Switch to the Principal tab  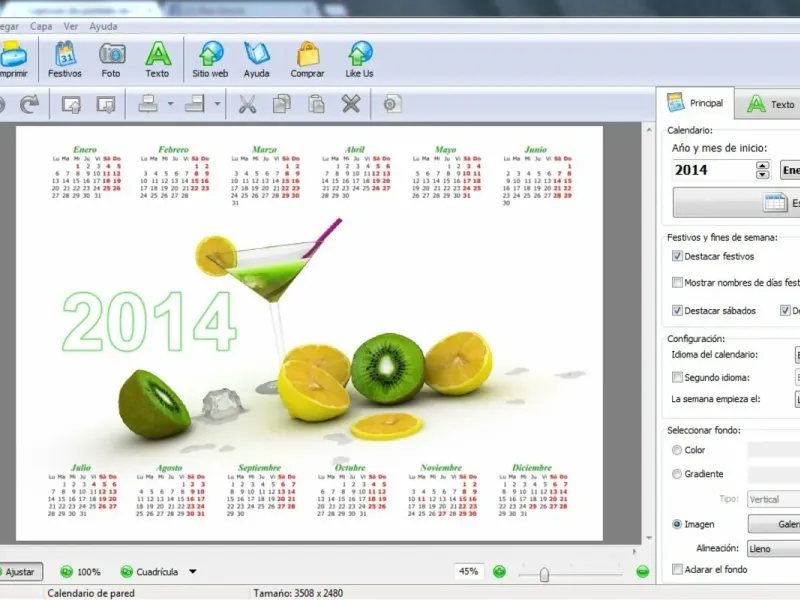pyautogui.click(x=695, y=103)
